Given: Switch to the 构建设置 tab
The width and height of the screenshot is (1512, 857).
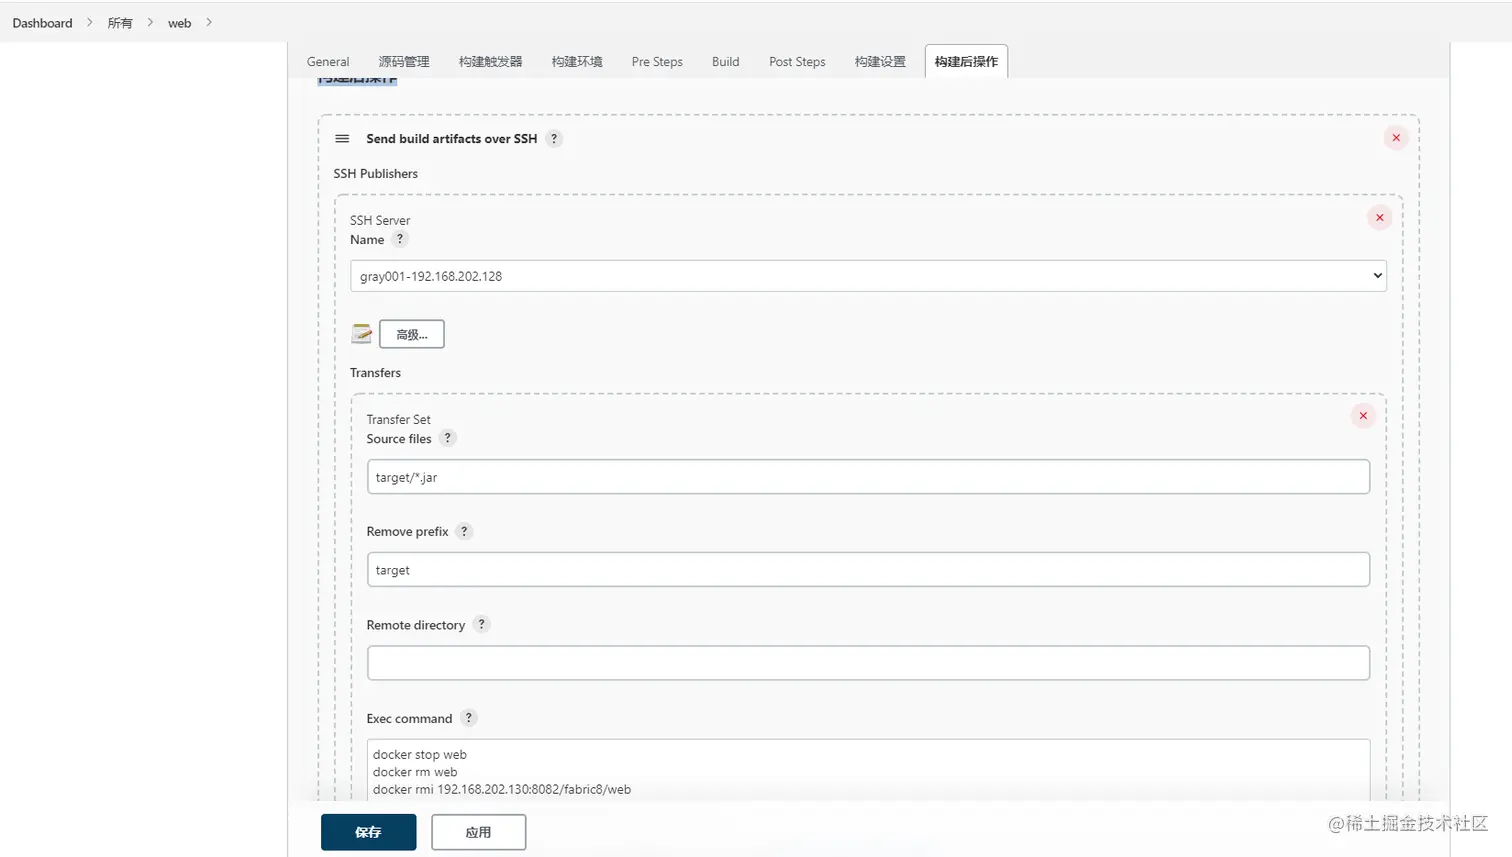Looking at the screenshot, I should pyautogui.click(x=880, y=62).
